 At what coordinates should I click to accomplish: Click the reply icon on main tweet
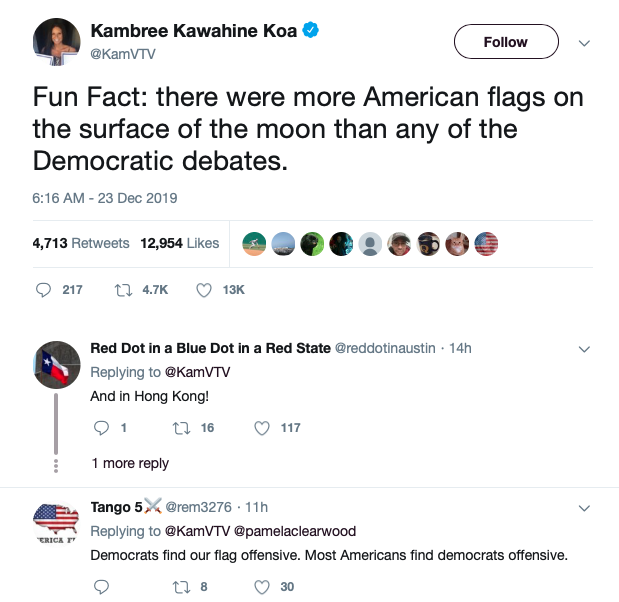(x=44, y=290)
